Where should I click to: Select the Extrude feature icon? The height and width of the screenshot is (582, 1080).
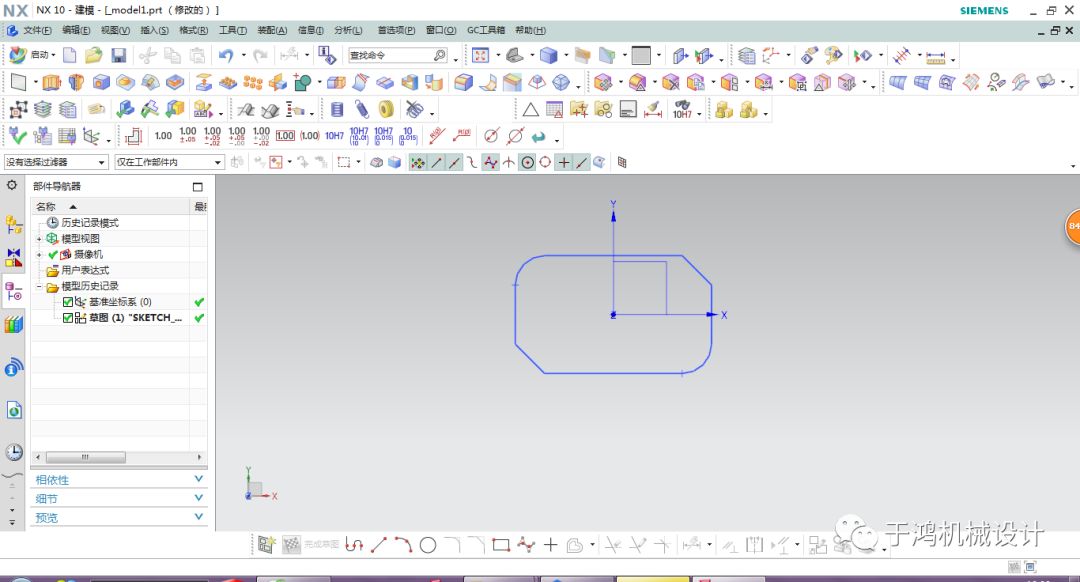(52, 83)
